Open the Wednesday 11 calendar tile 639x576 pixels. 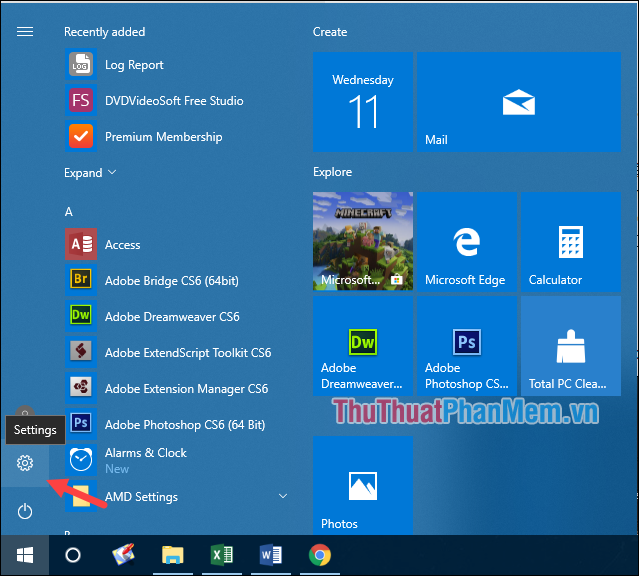pyautogui.click(x=363, y=102)
